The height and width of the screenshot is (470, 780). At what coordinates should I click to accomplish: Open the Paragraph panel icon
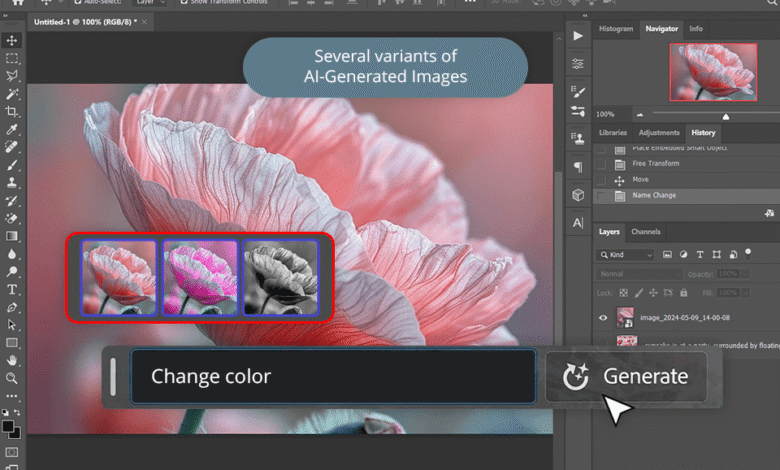[x=578, y=167]
